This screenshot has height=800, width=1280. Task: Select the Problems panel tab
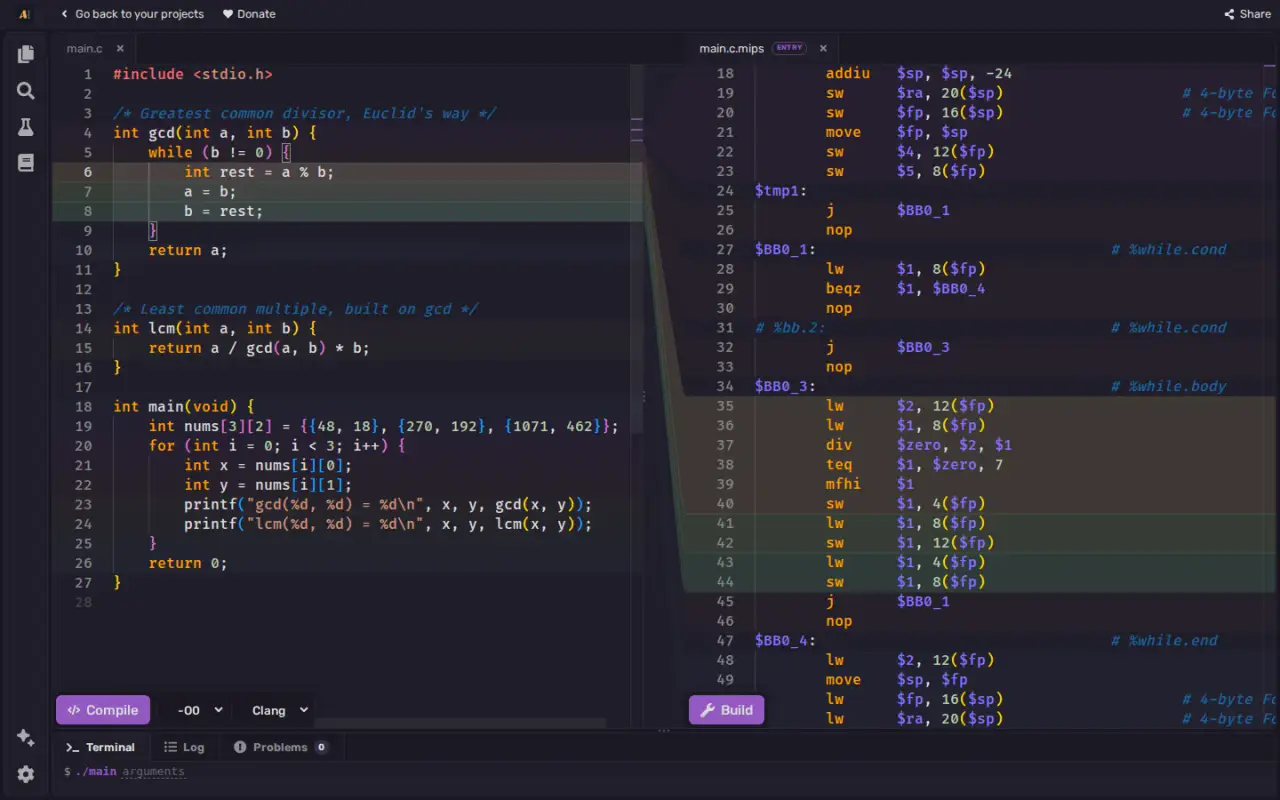pos(280,747)
